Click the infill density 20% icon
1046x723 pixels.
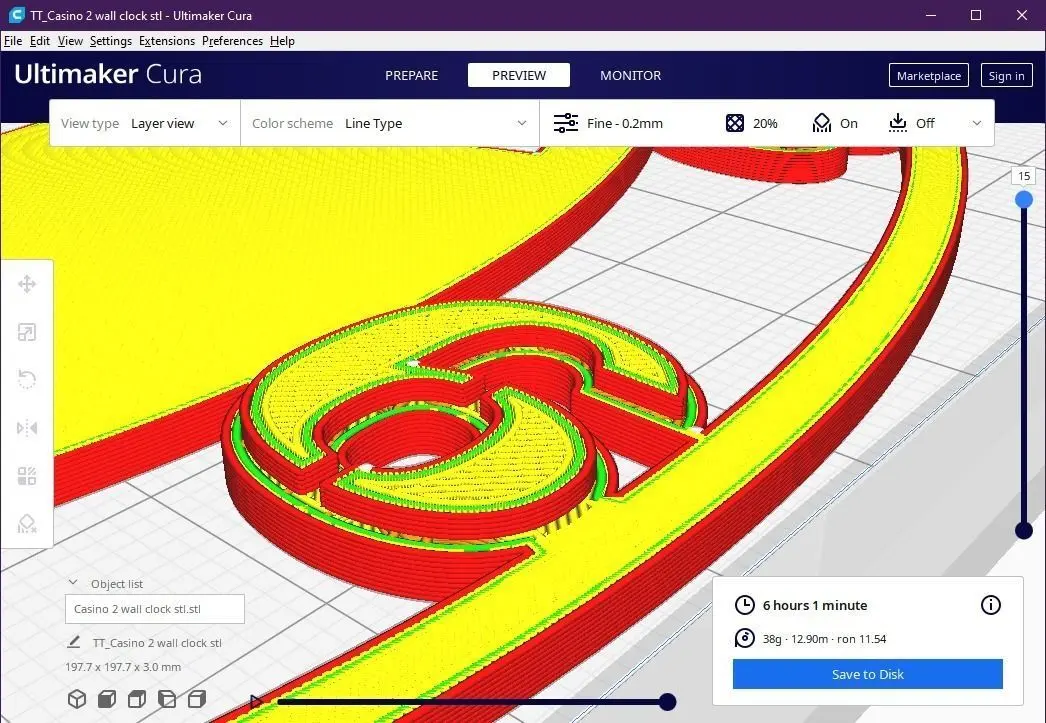tap(734, 123)
